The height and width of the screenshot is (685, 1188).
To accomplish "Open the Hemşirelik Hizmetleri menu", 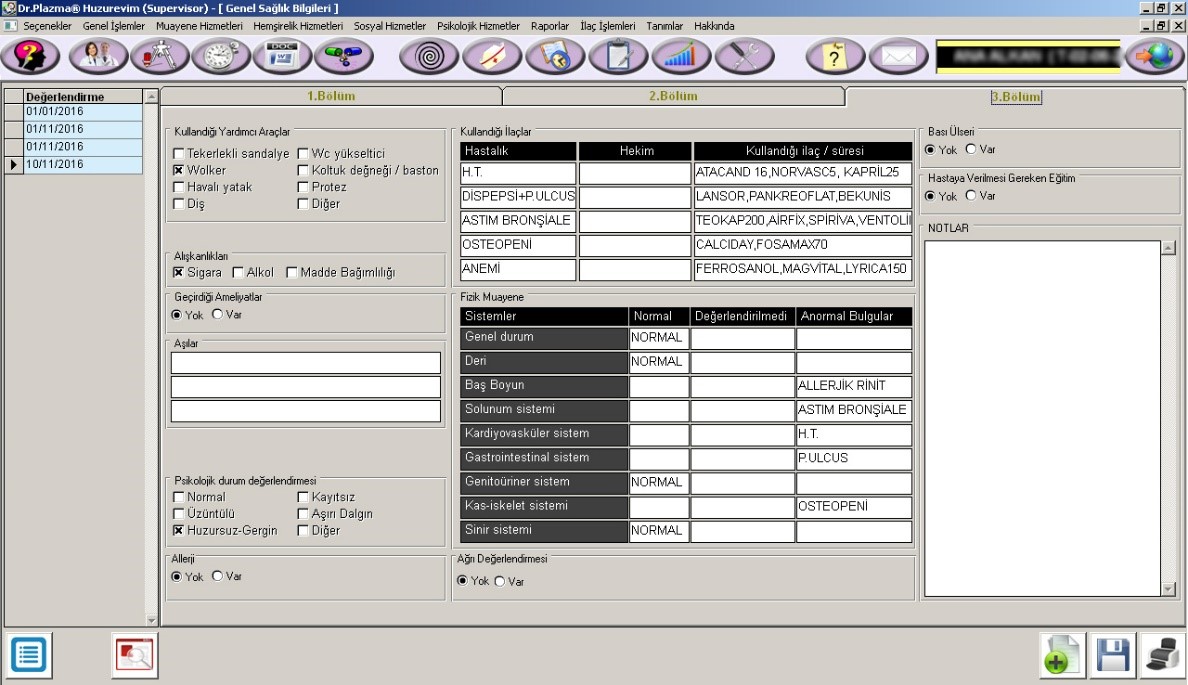I will pyautogui.click(x=298, y=26).
